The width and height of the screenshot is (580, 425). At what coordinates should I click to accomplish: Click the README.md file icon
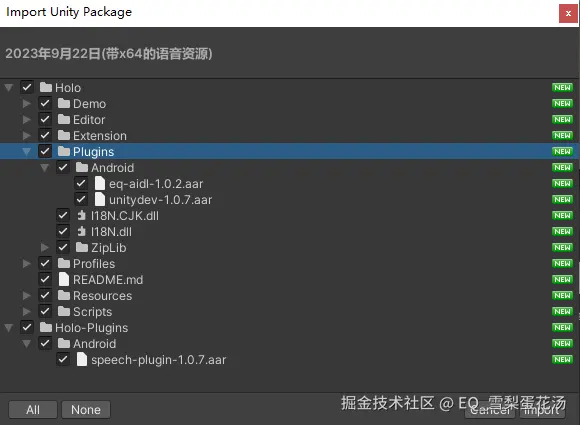coord(64,279)
